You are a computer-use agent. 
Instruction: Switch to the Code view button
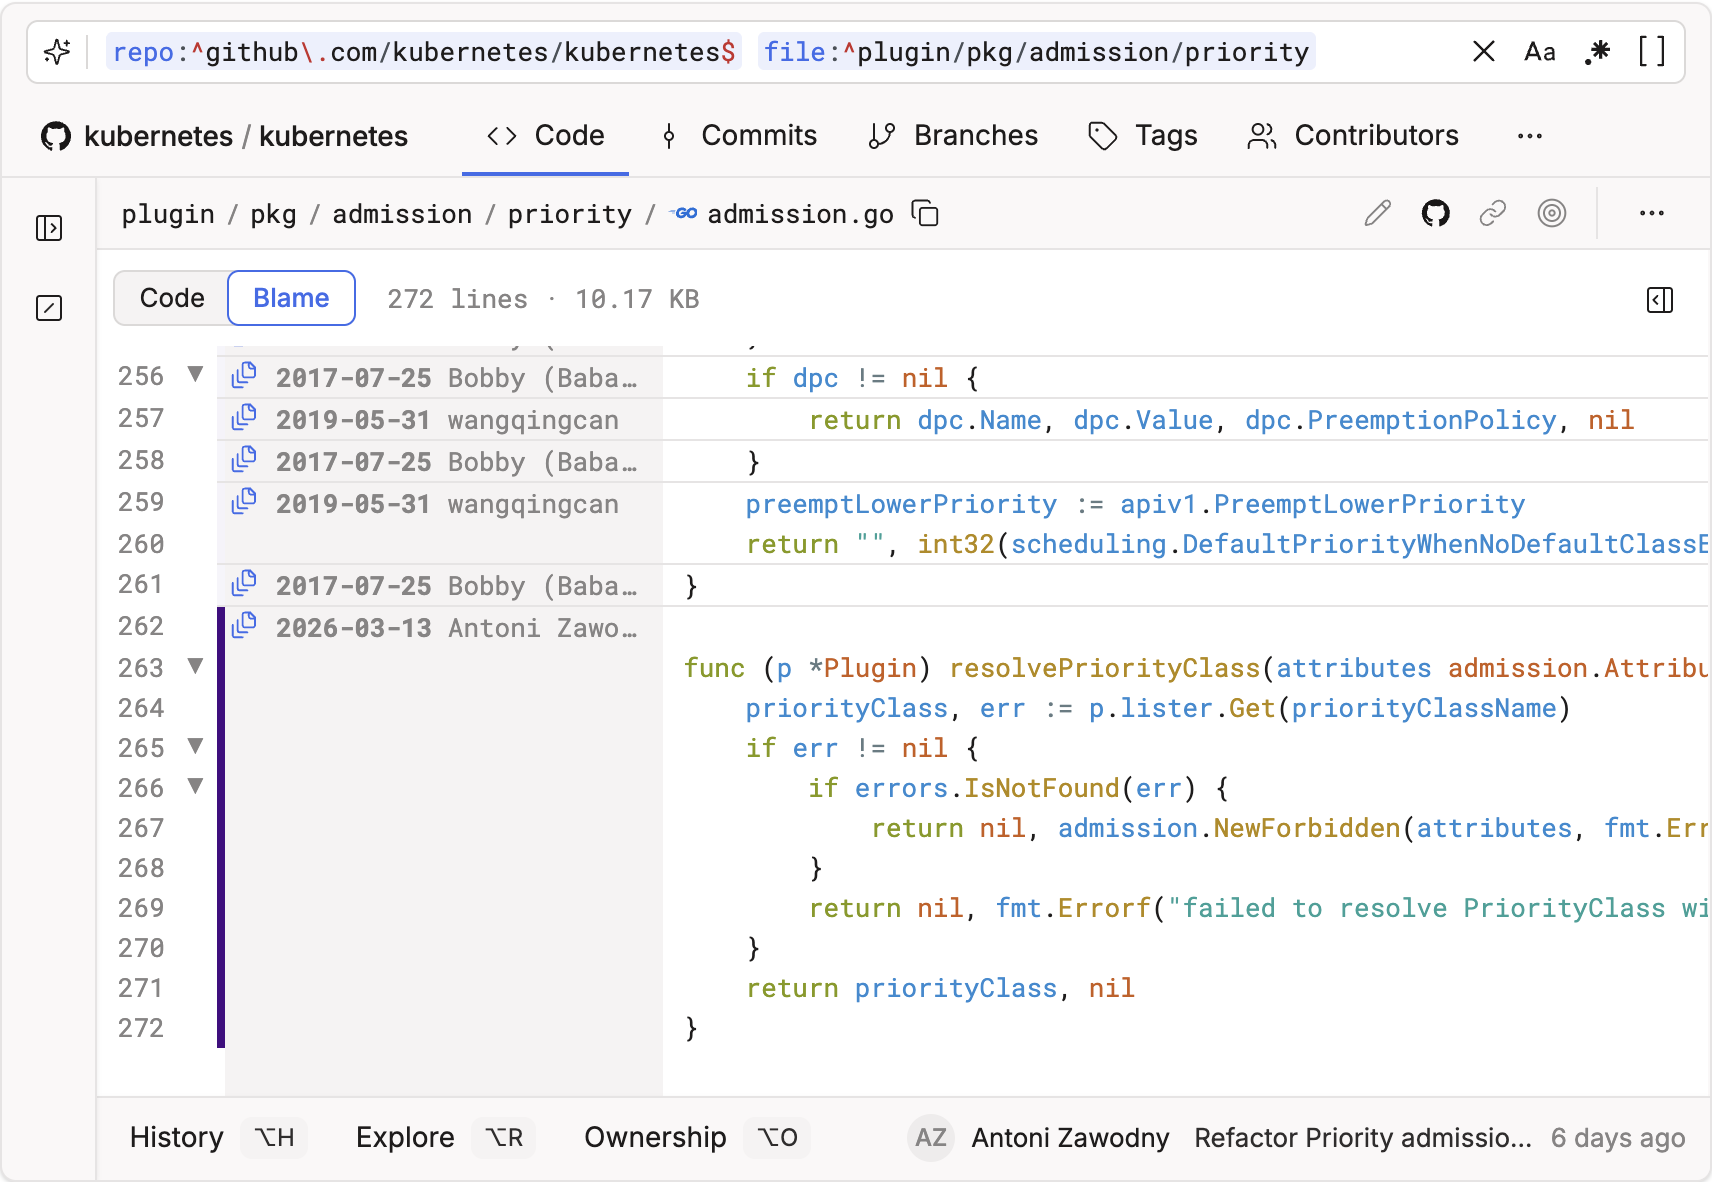pyautogui.click(x=172, y=298)
